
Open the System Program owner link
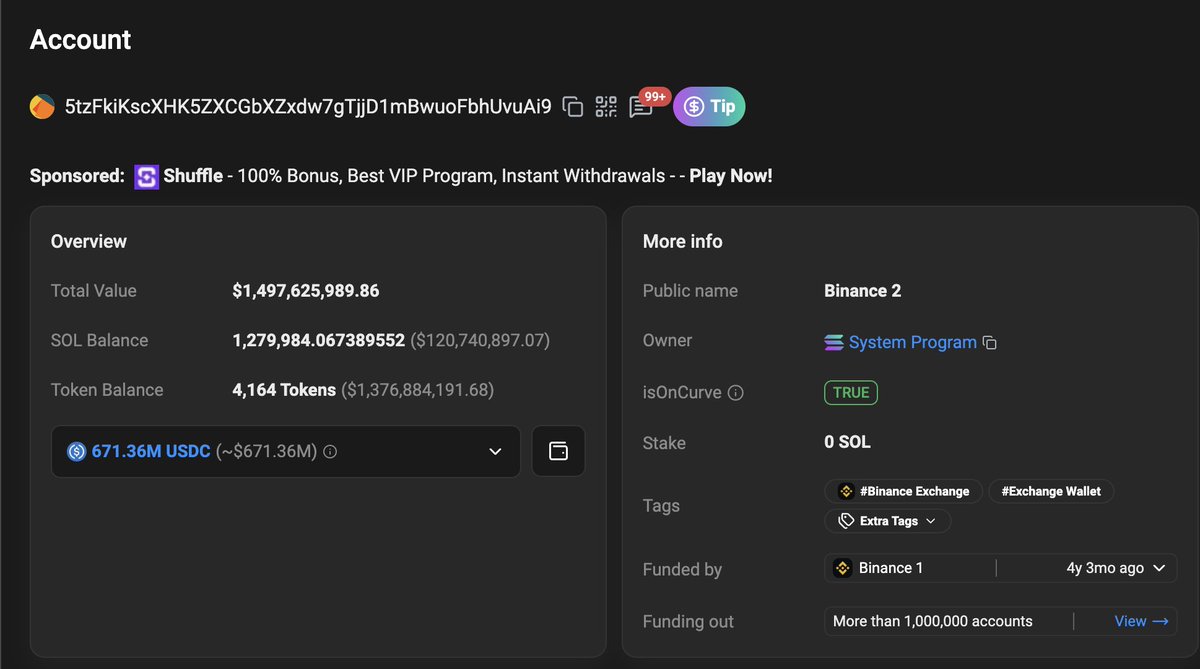tap(912, 342)
